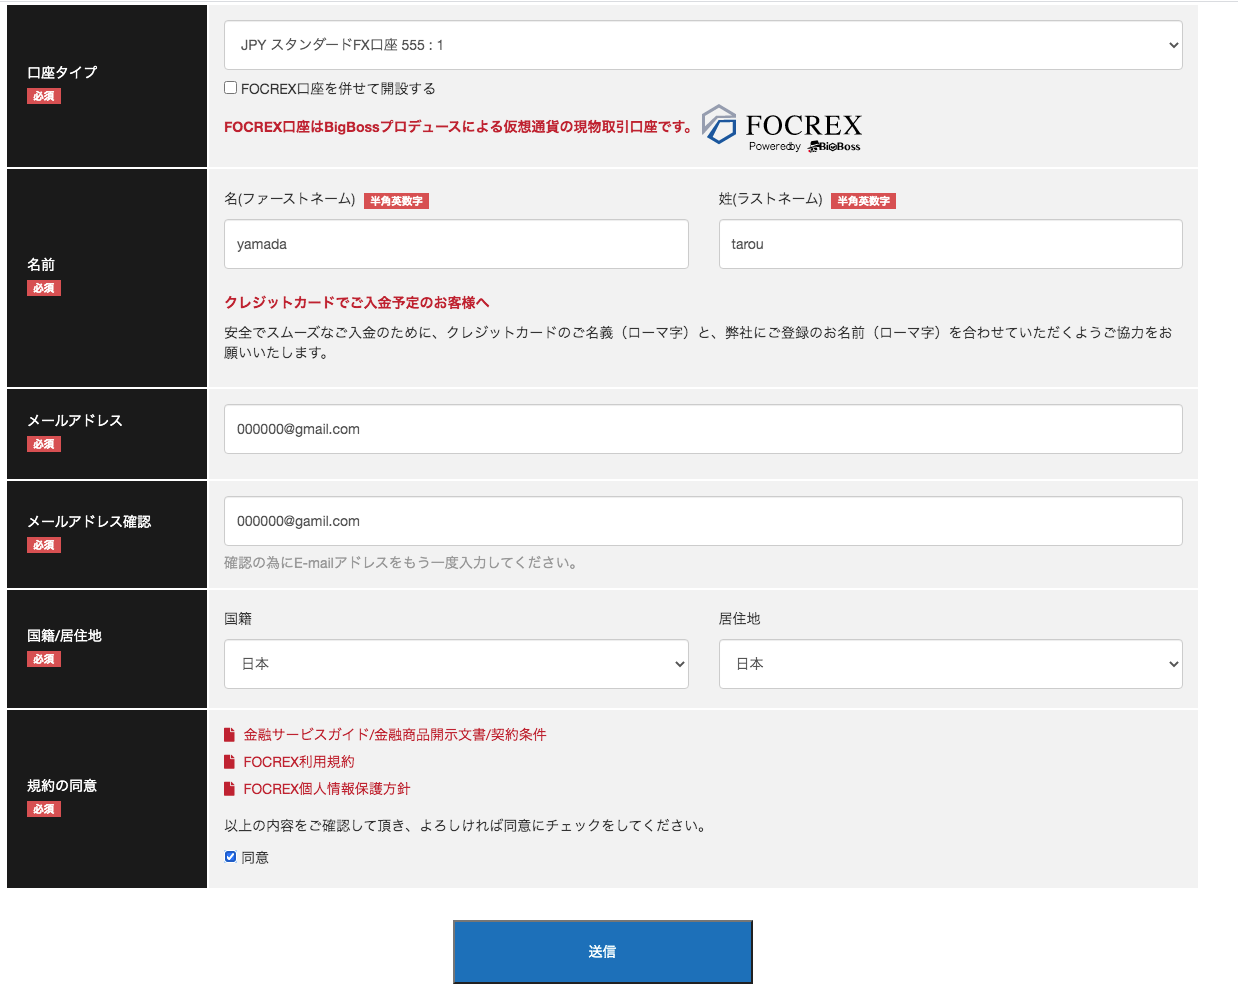Click the 口座タイプ row label
This screenshot has height=985, width=1238.
(x=62, y=73)
